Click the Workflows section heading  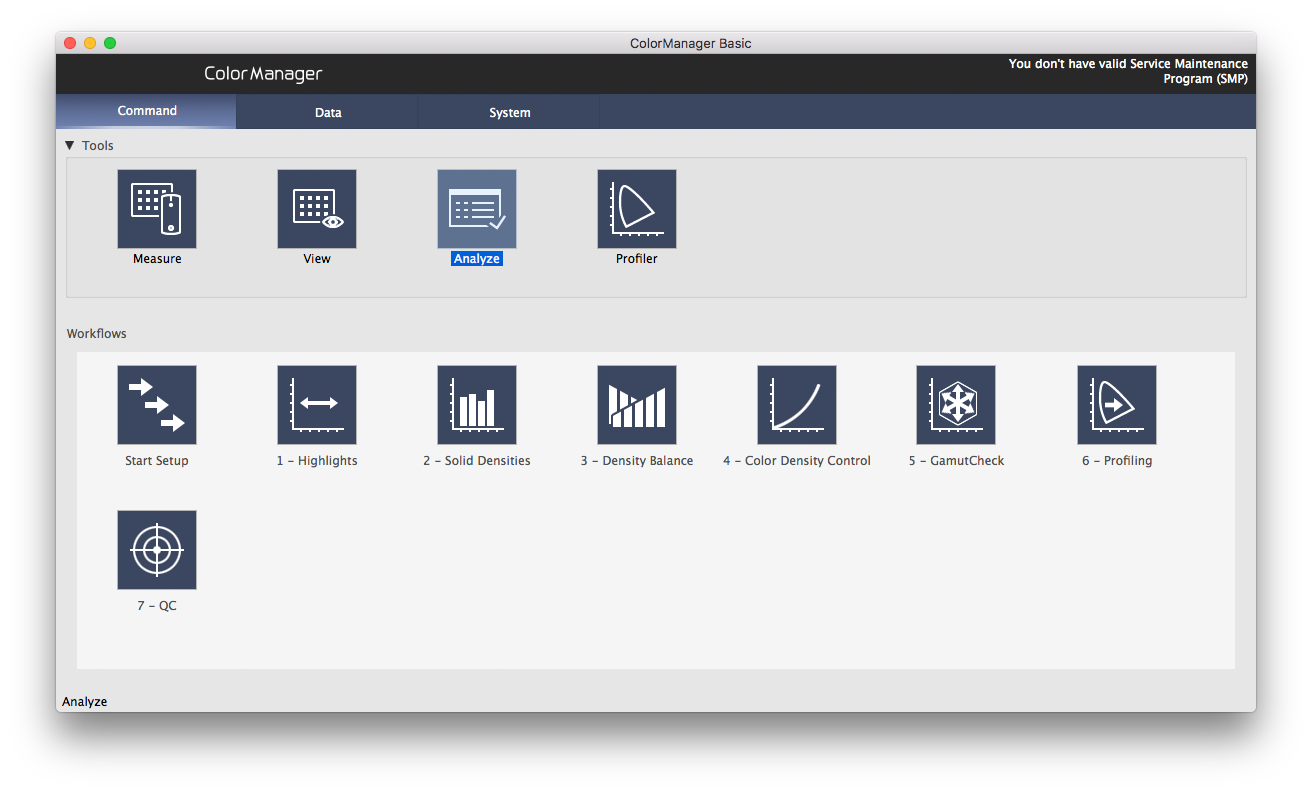pyautogui.click(x=97, y=334)
